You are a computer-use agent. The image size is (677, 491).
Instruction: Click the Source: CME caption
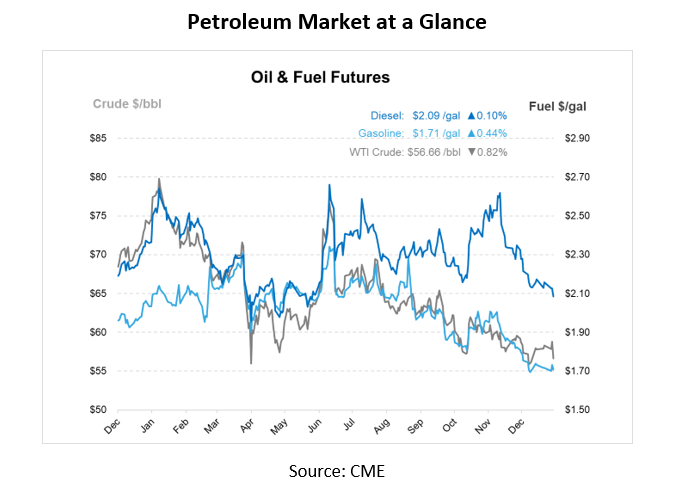click(336, 470)
